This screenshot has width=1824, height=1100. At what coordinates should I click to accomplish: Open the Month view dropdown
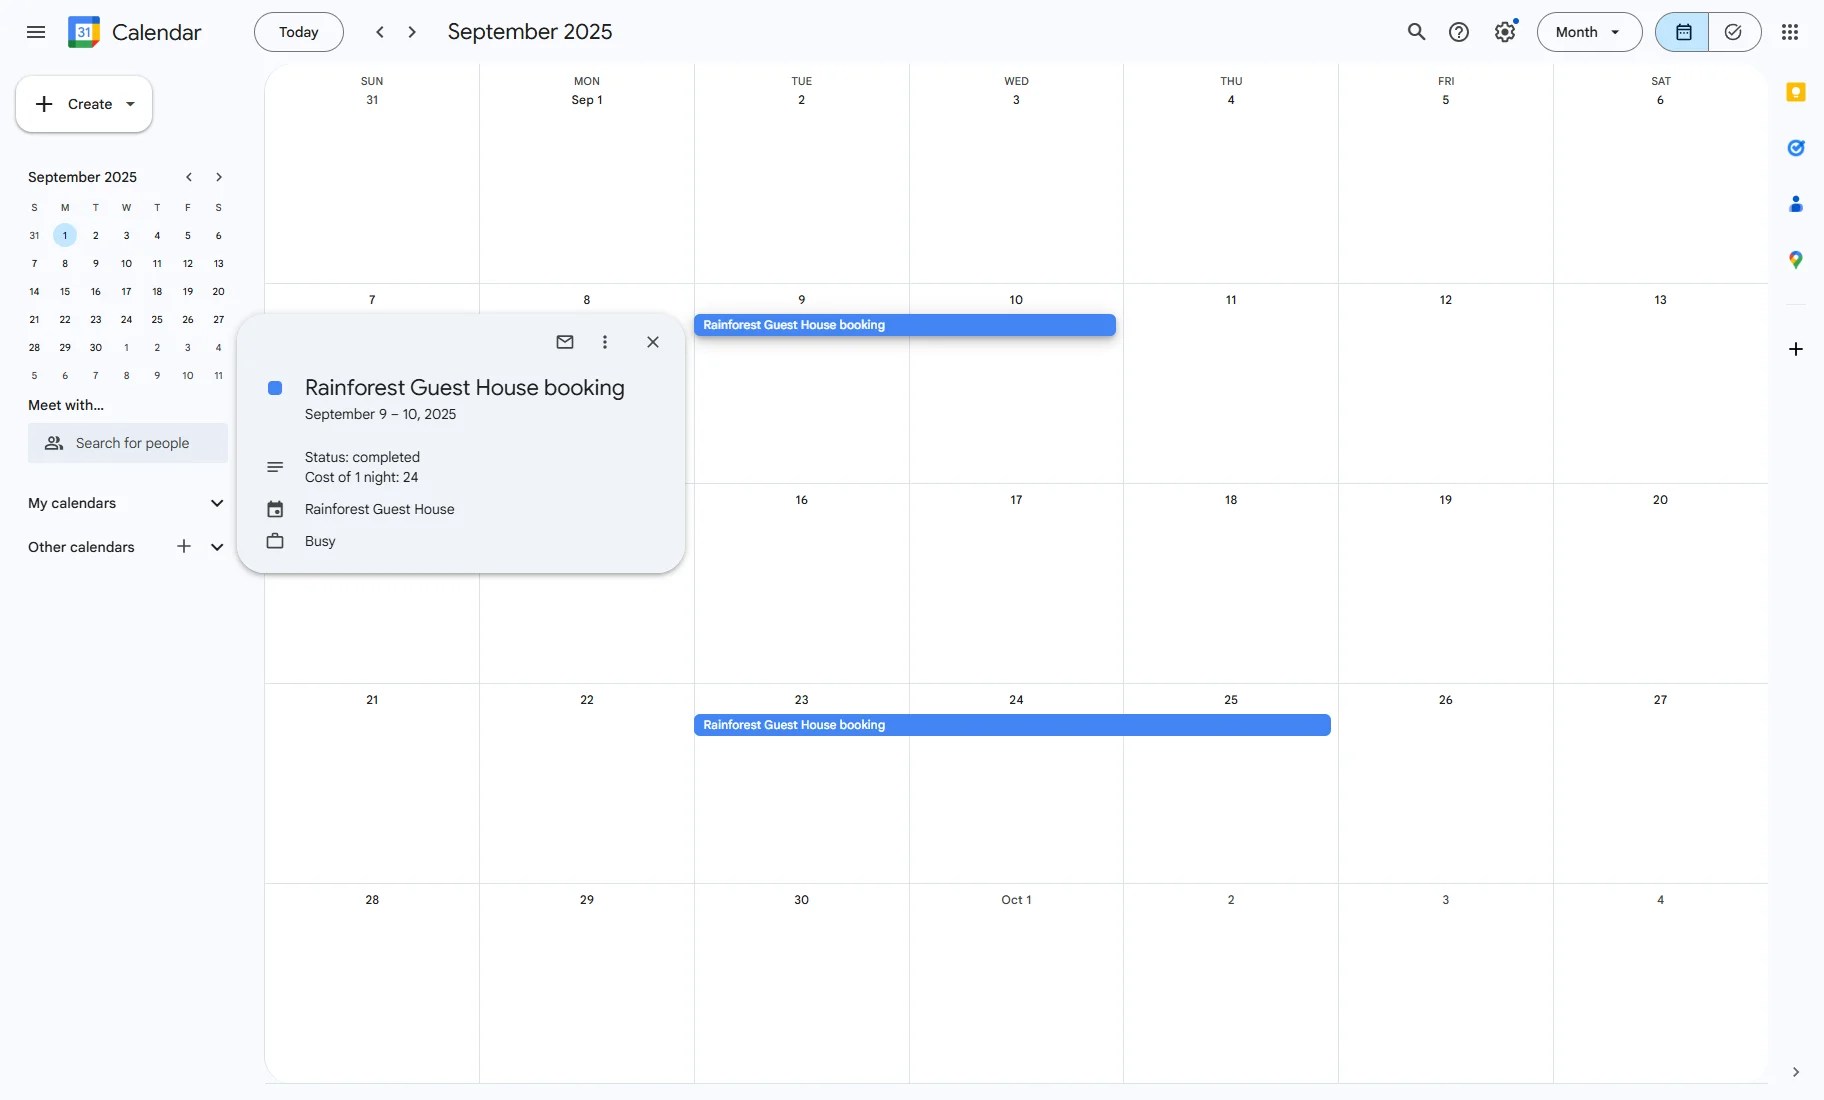(x=1589, y=32)
